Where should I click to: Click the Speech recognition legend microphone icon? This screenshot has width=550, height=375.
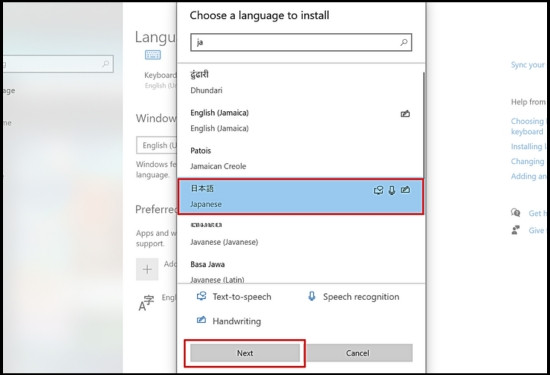click(311, 296)
